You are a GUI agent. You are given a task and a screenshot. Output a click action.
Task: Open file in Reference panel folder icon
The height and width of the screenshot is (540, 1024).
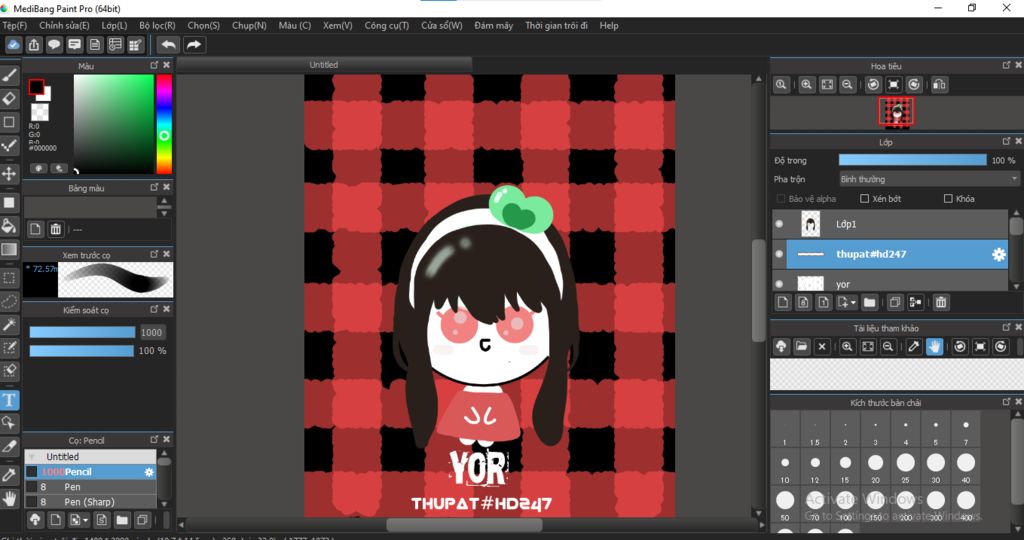tap(801, 347)
